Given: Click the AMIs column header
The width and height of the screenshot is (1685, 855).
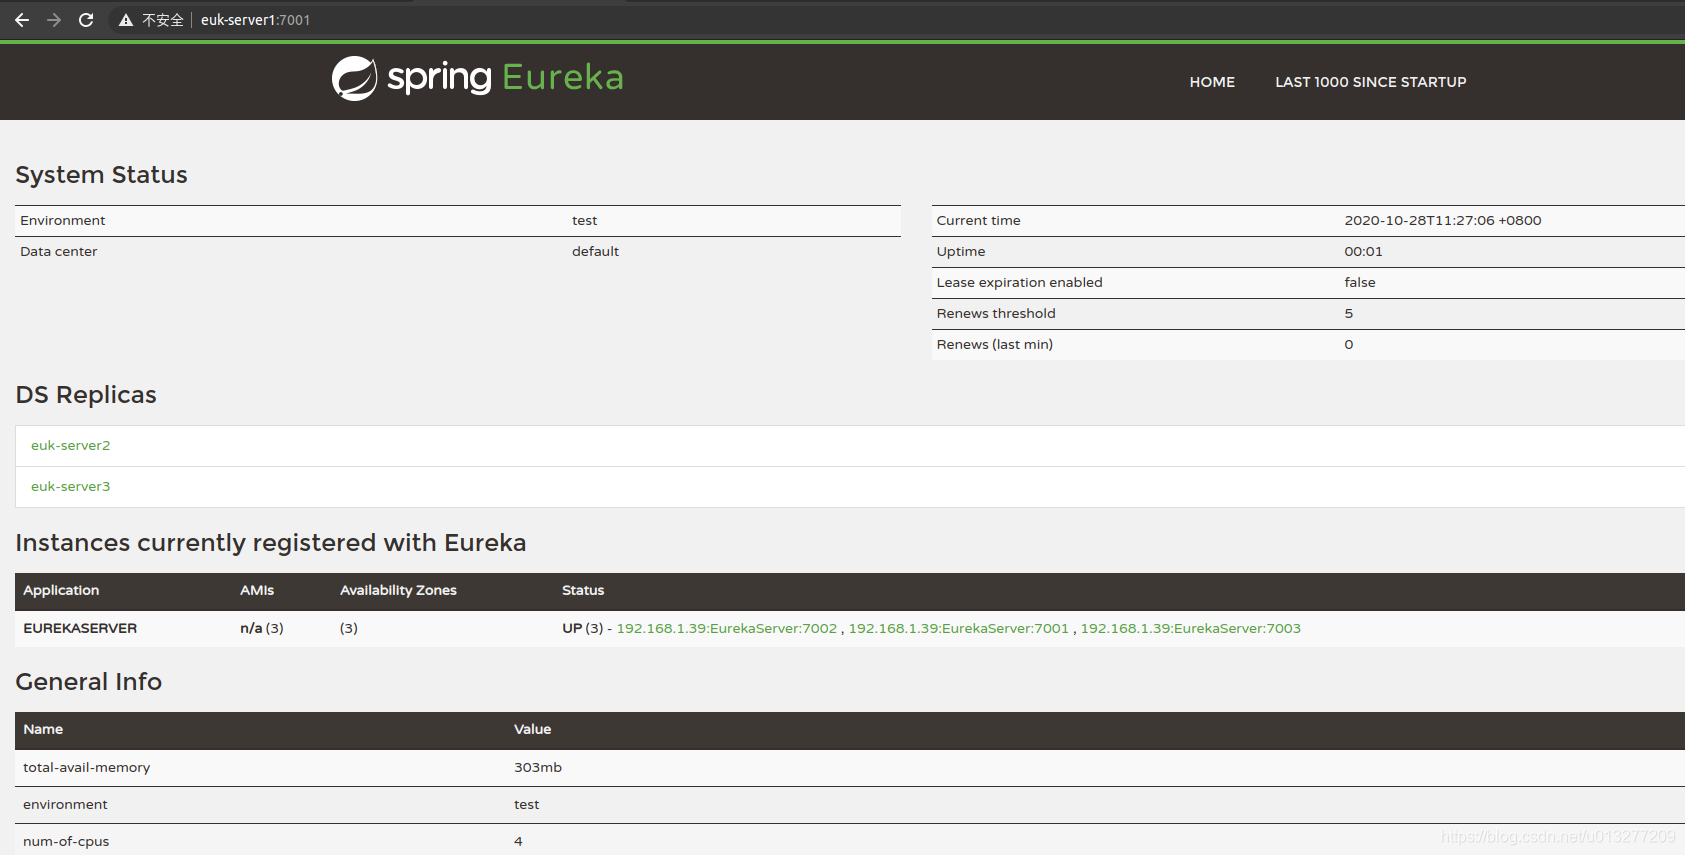Looking at the screenshot, I should point(256,591).
